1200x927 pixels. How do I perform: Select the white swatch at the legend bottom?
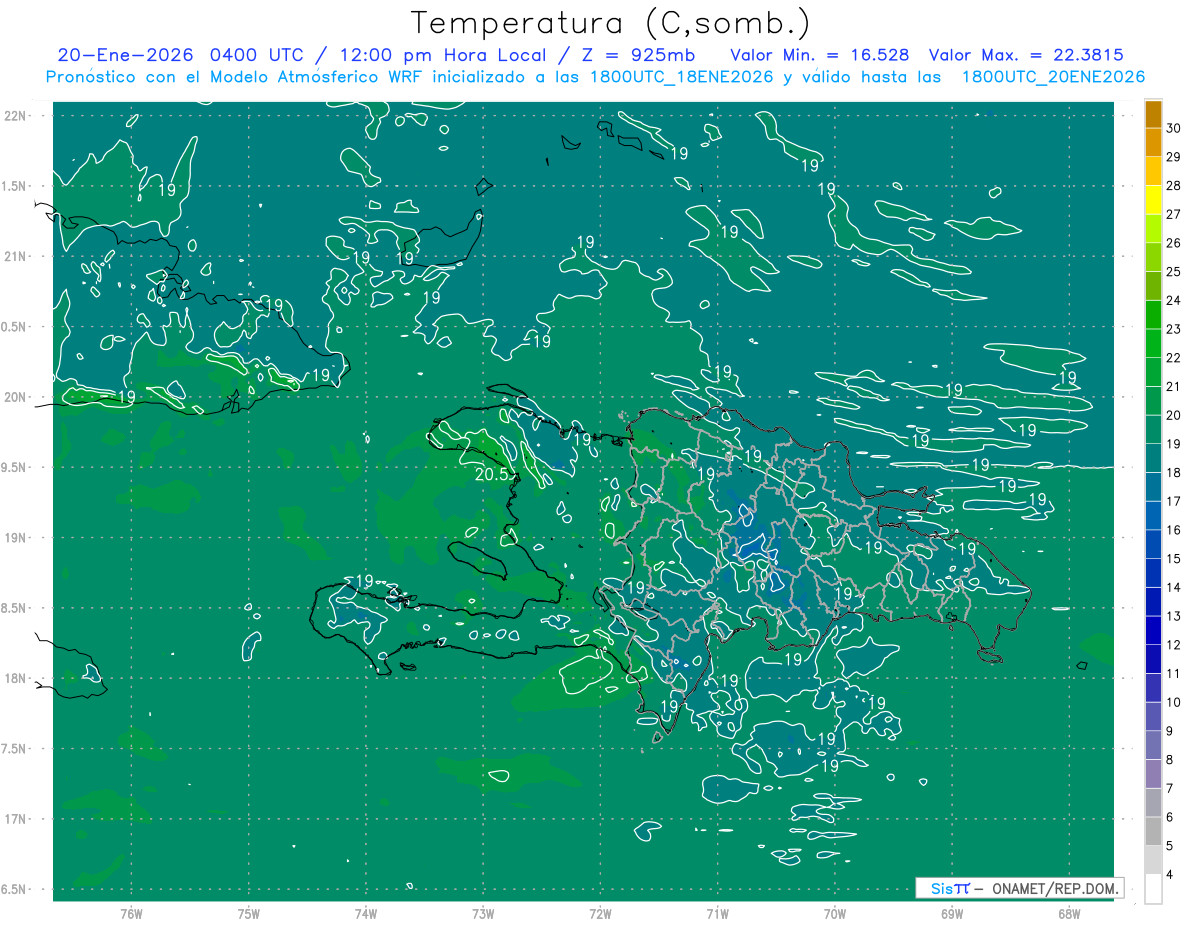pyautogui.click(x=1153, y=889)
